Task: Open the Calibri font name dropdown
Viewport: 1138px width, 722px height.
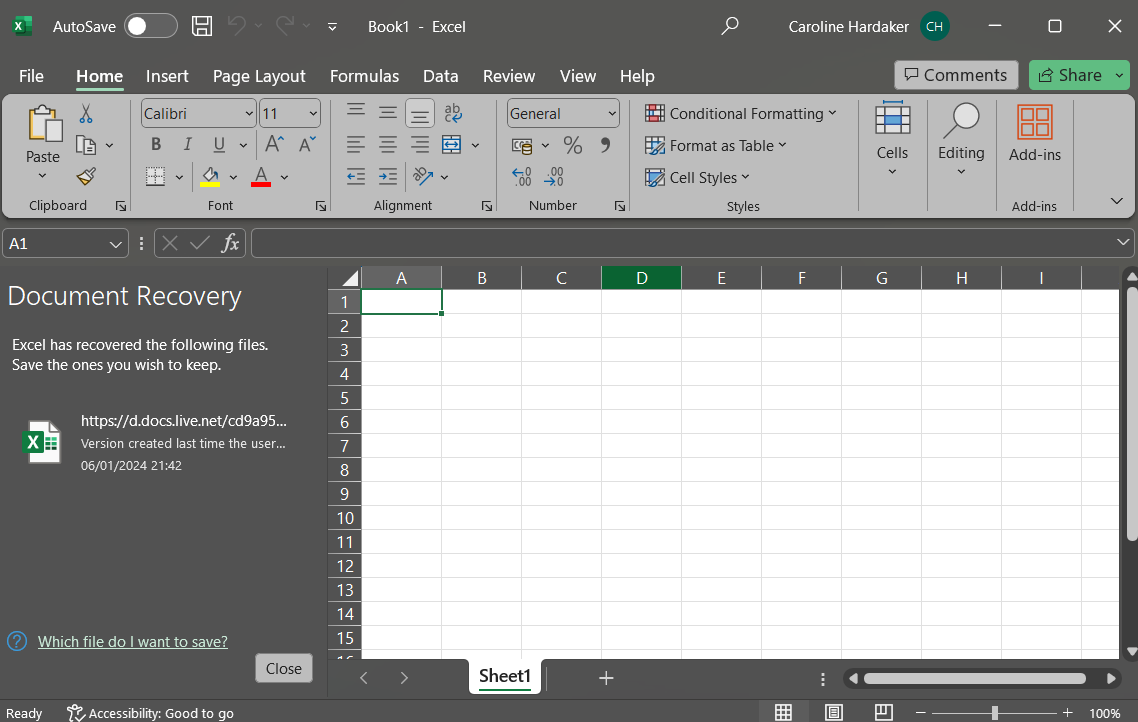Action: point(248,114)
